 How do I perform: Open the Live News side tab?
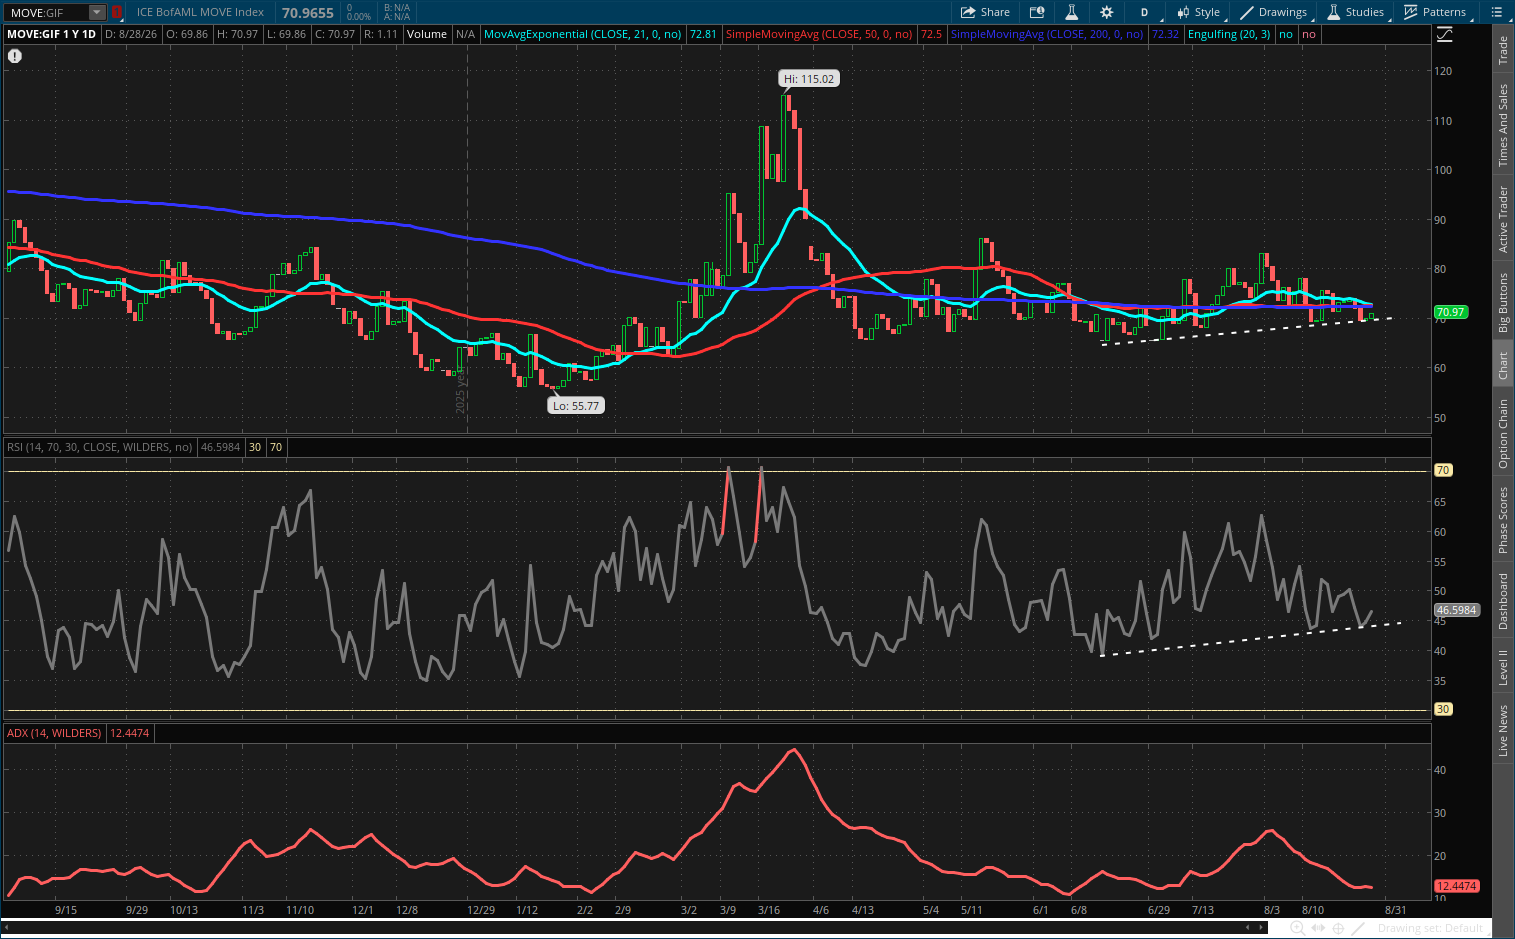tap(1502, 730)
